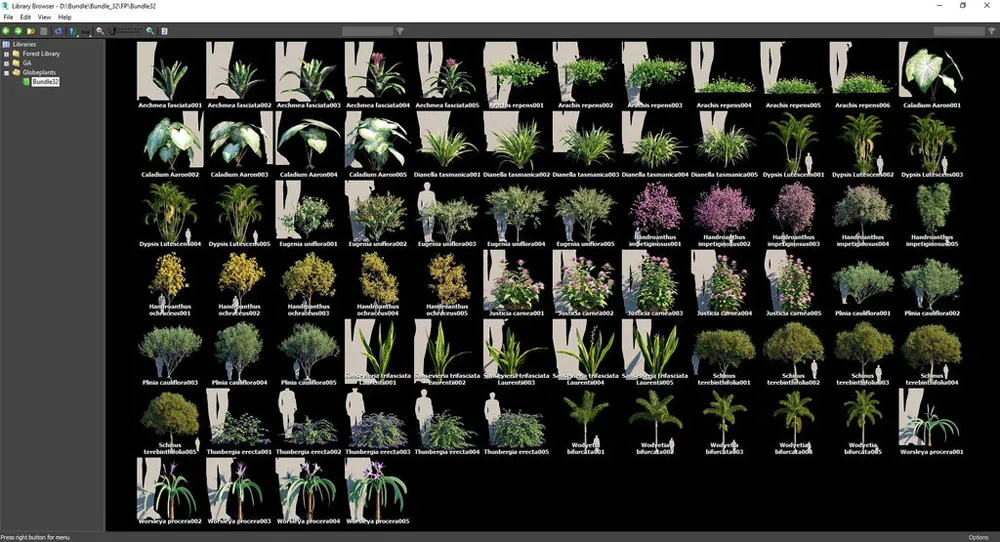Click the blue refresh toolbar icon
Image resolution: width=1000 pixels, height=542 pixels.
point(58,31)
